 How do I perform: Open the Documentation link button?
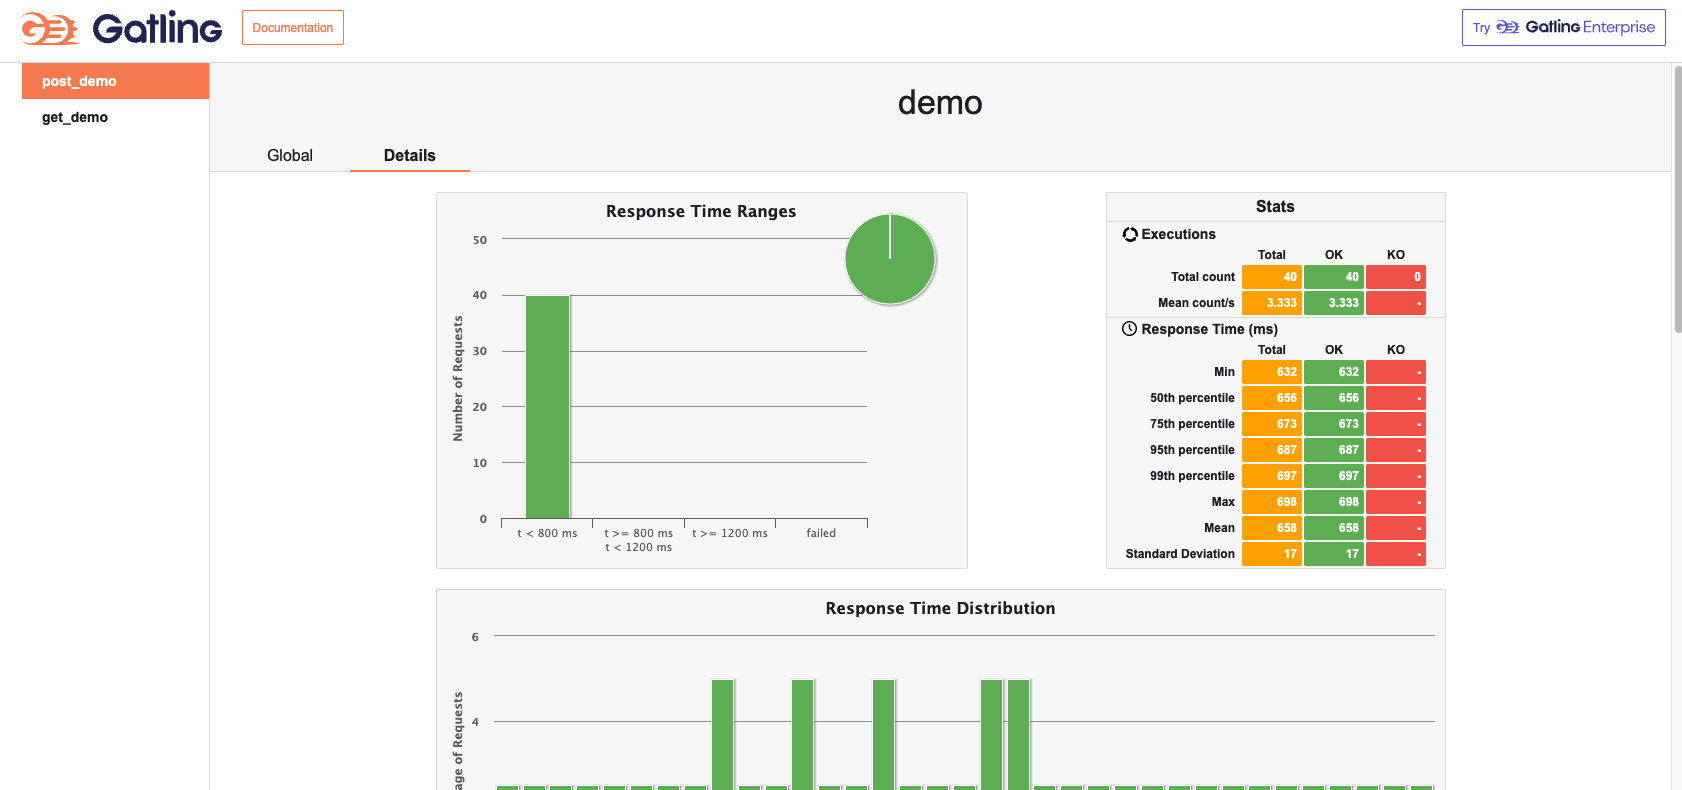293,28
